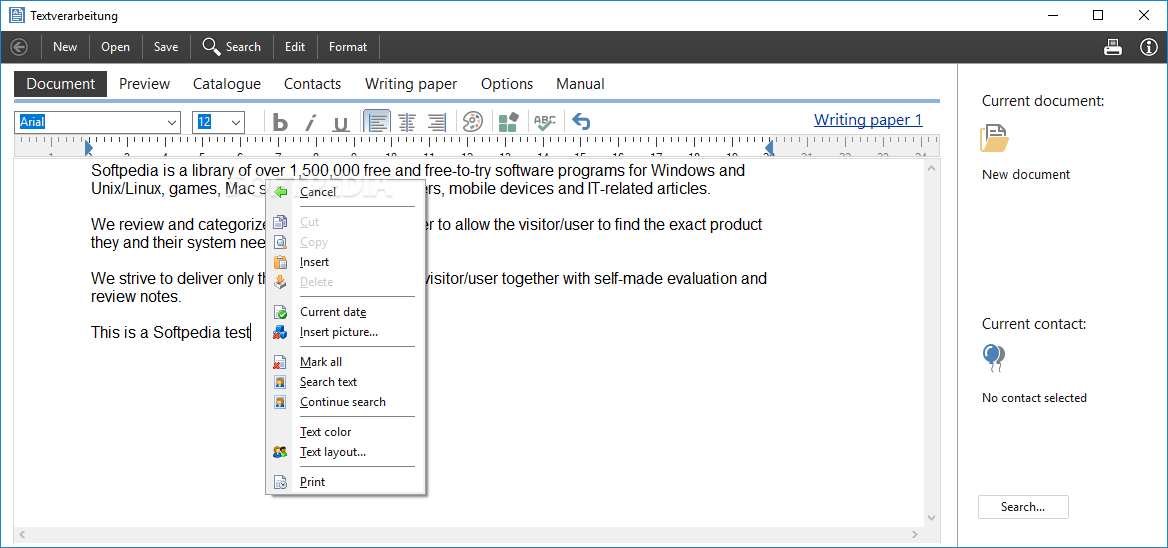The height and width of the screenshot is (548, 1168).
Task: Switch to the Document tab
Action: click(x=60, y=84)
